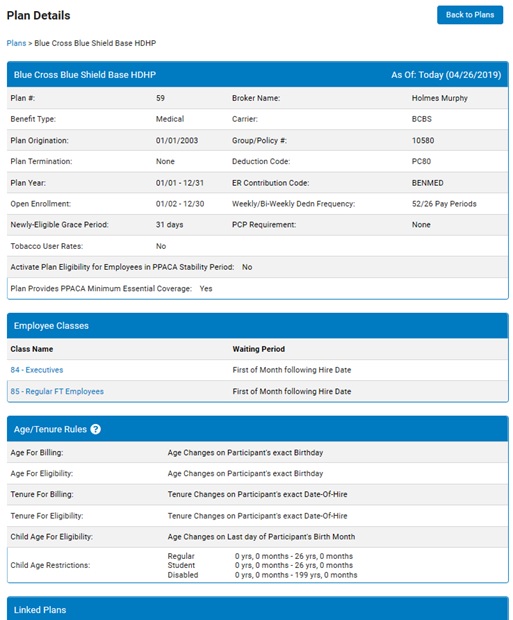
Task: Click the Employee Classes section header
Action: pos(257,326)
